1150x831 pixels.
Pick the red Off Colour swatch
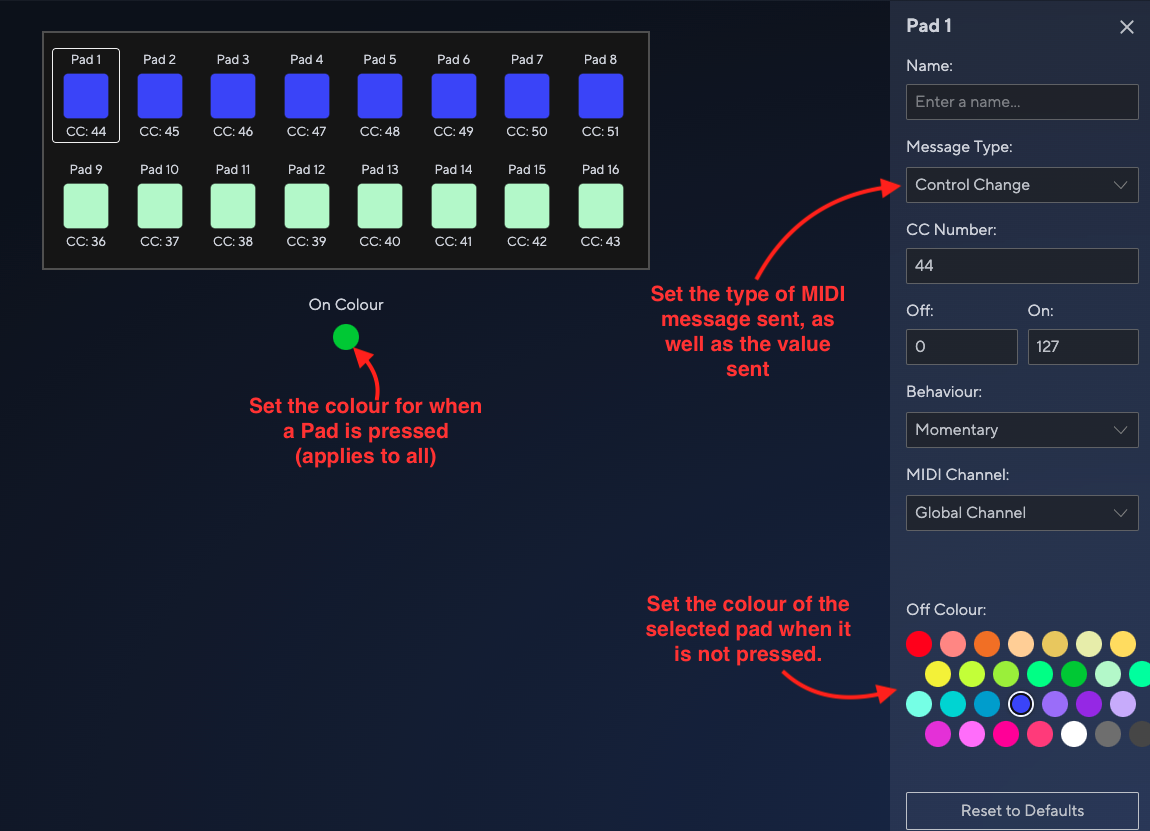[x=918, y=644]
